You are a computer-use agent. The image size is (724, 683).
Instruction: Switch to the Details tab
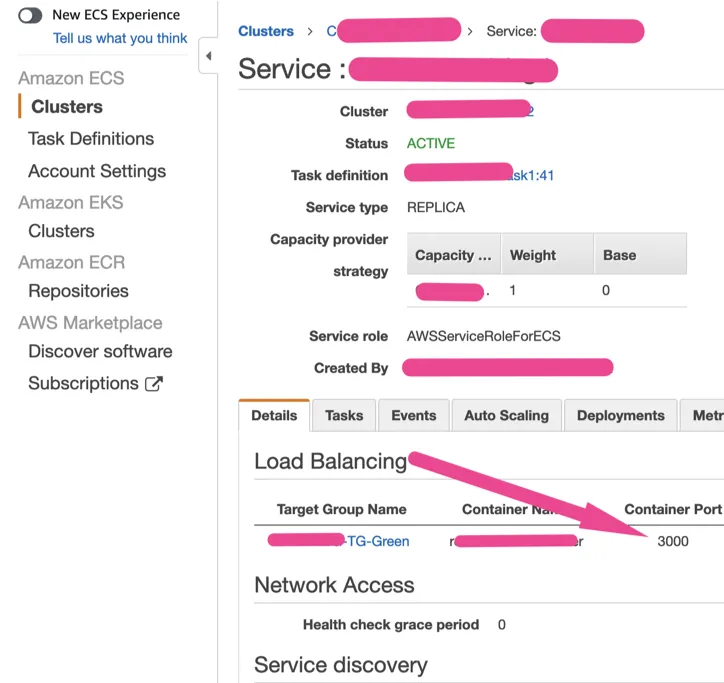[x=274, y=415]
